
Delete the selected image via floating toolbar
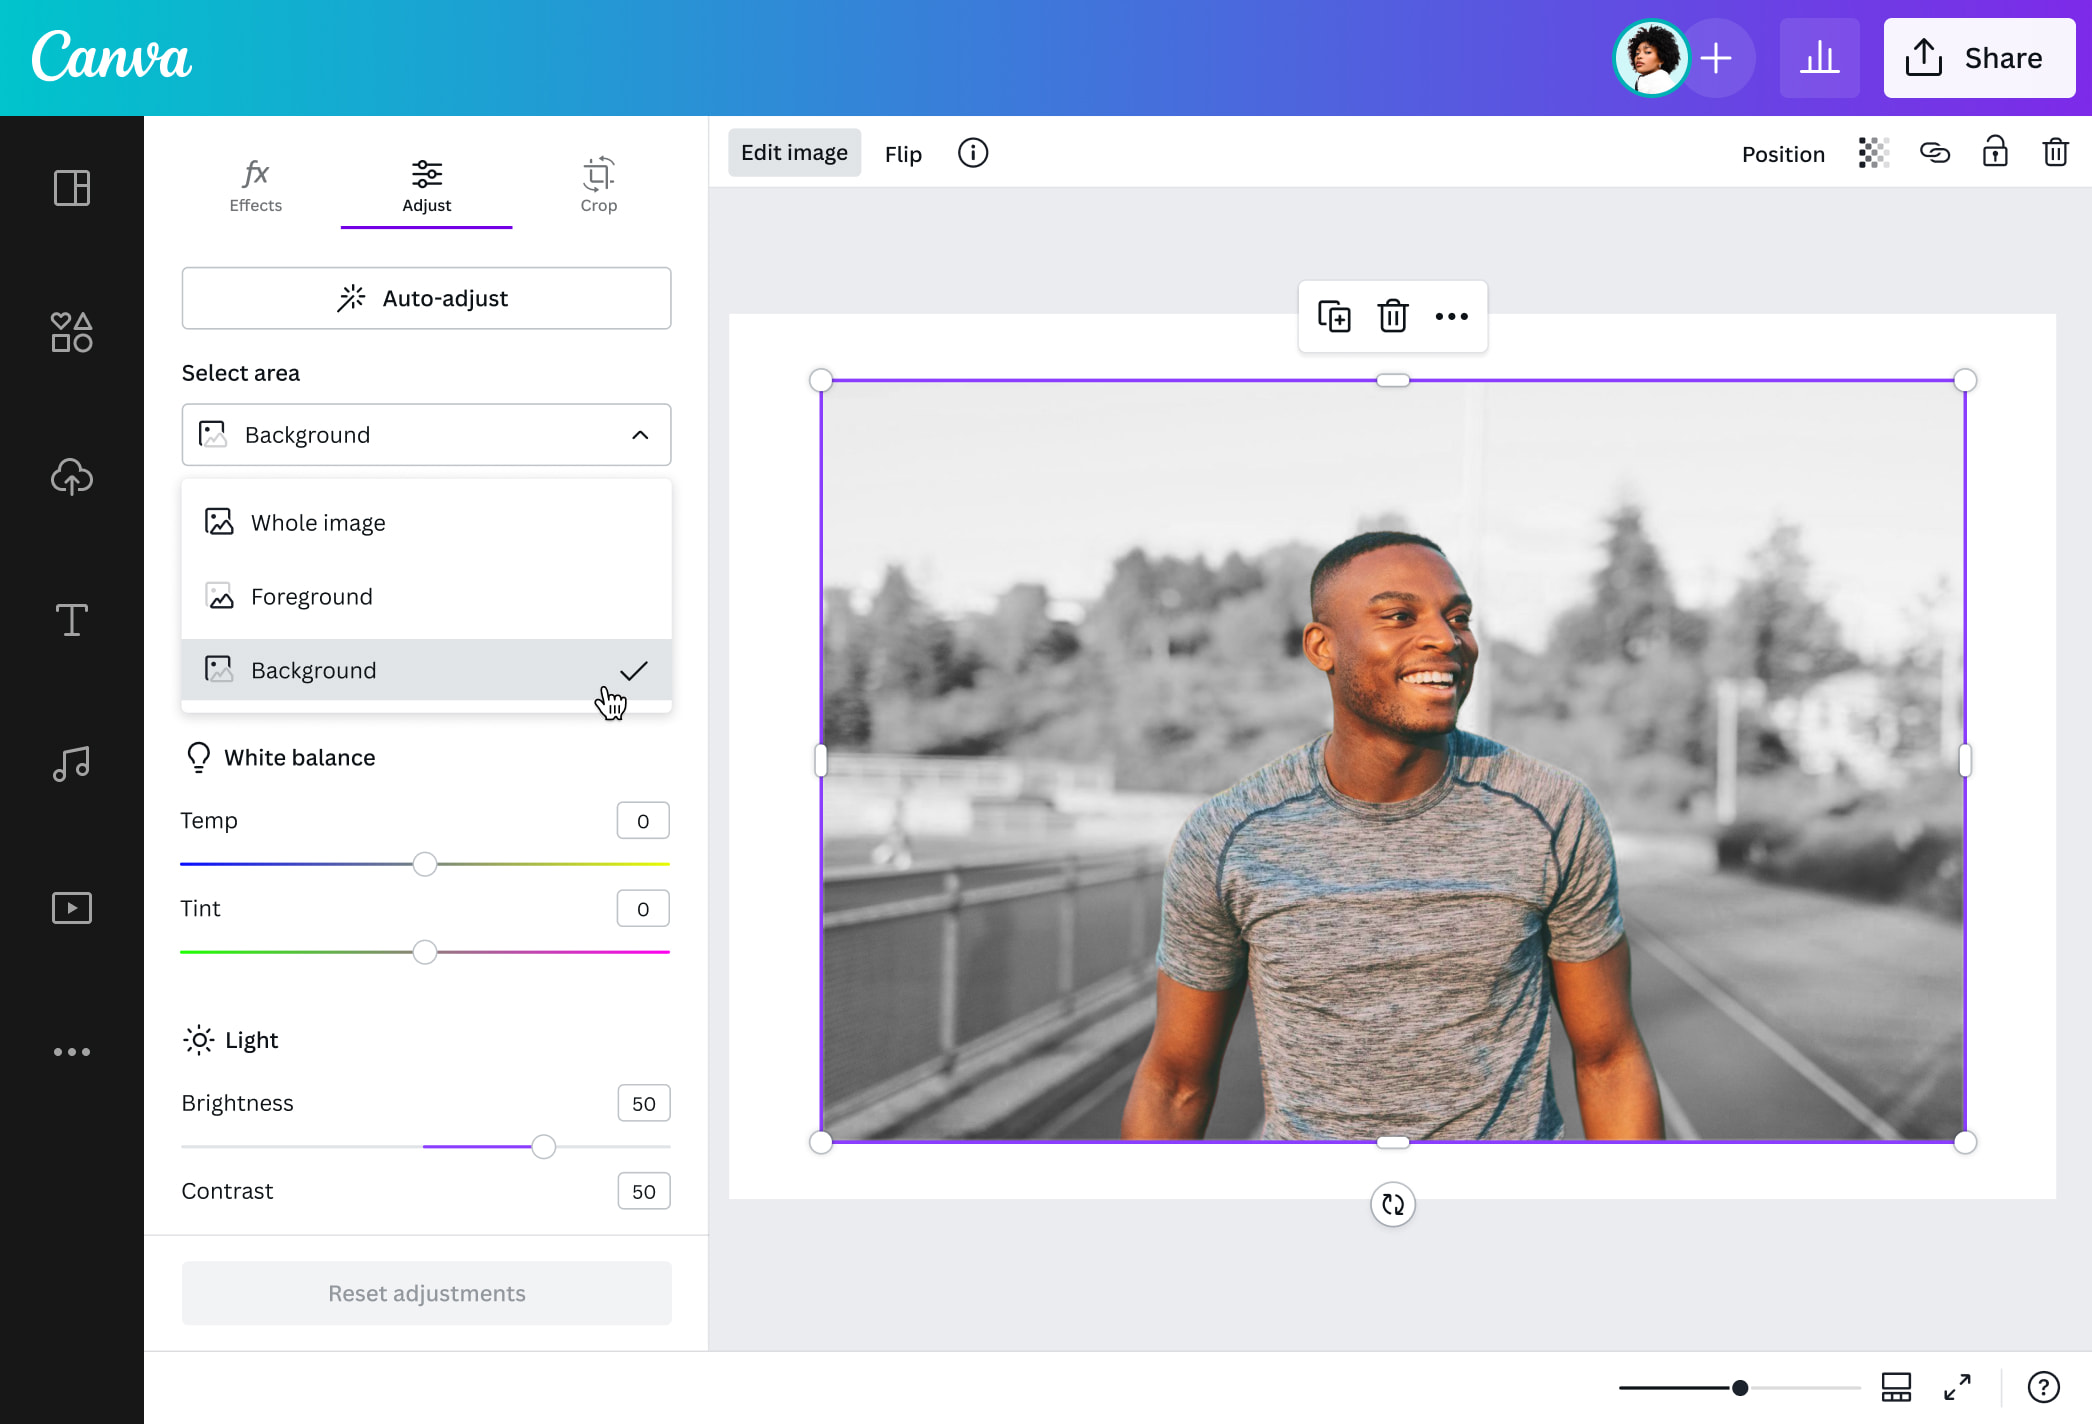click(x=1392, y=316)
